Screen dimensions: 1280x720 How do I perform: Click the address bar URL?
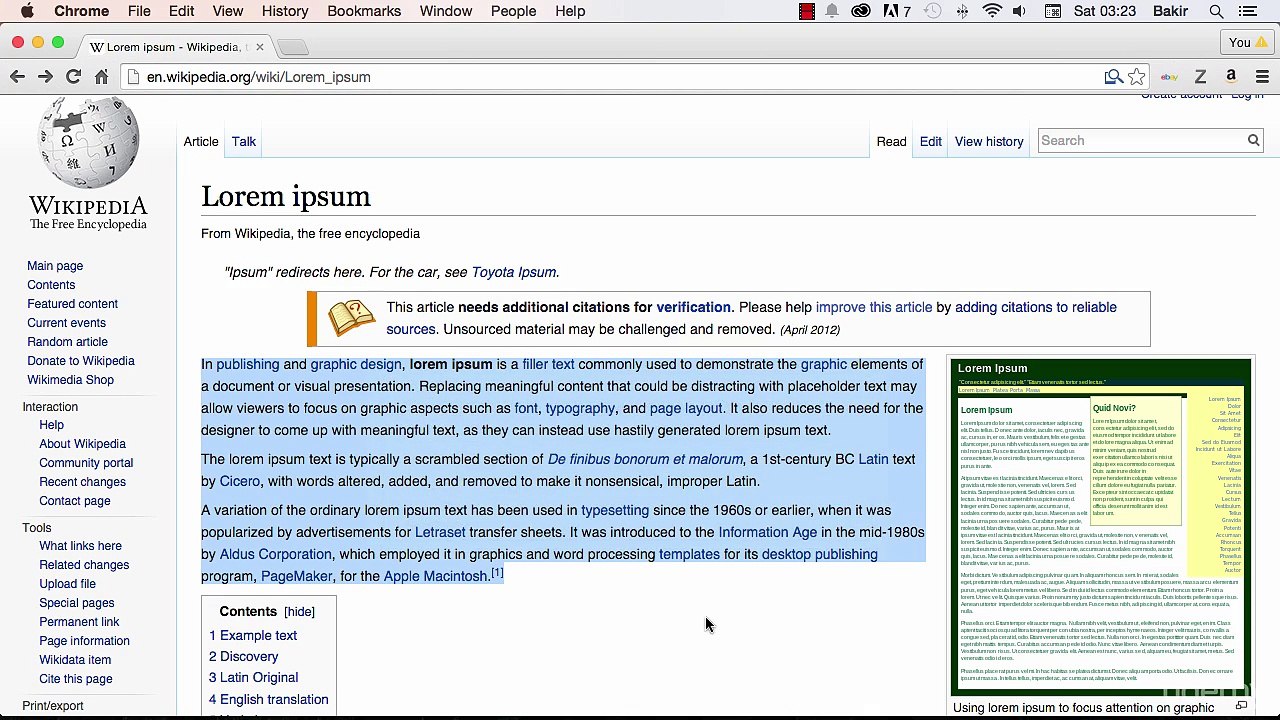pos(258,77)
